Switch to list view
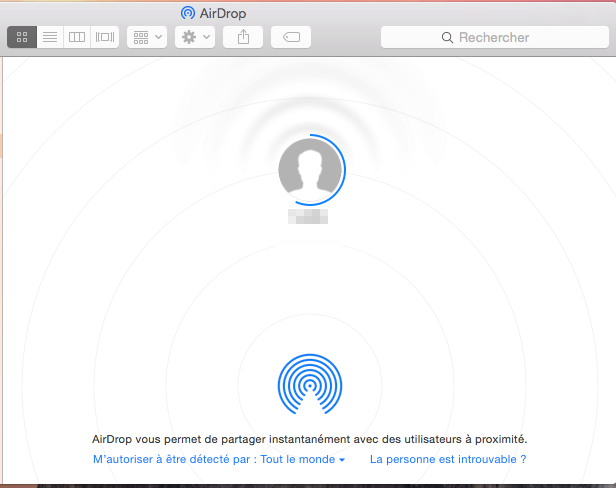 click(x=50, y=37)
